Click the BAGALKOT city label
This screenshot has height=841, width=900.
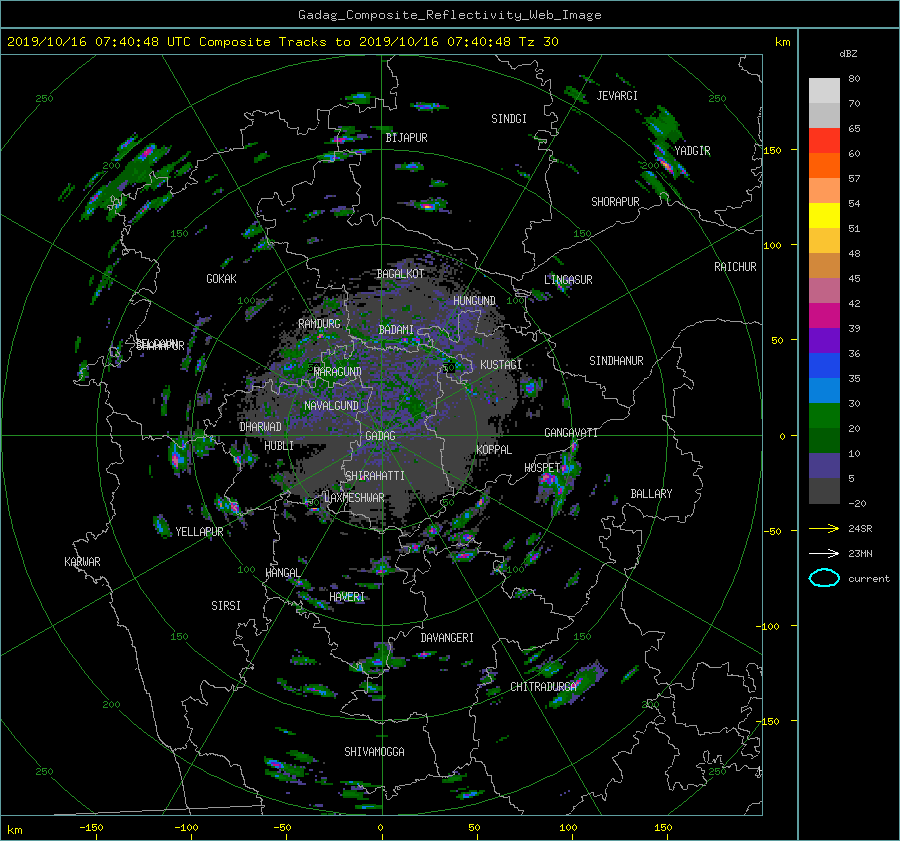click(x=400, y=274)
